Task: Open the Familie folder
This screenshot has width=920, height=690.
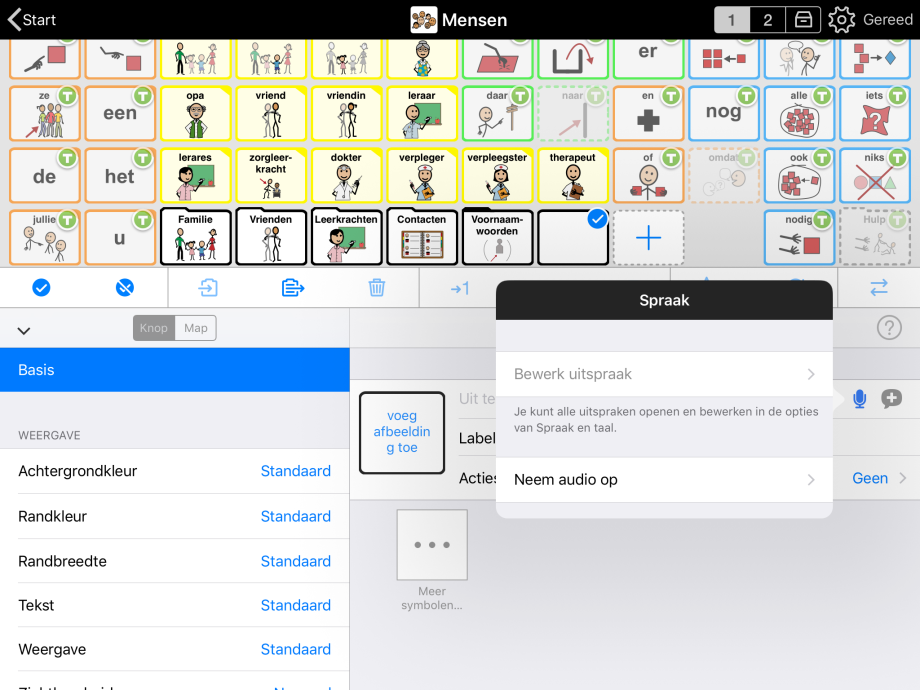Action: [195, 237]
